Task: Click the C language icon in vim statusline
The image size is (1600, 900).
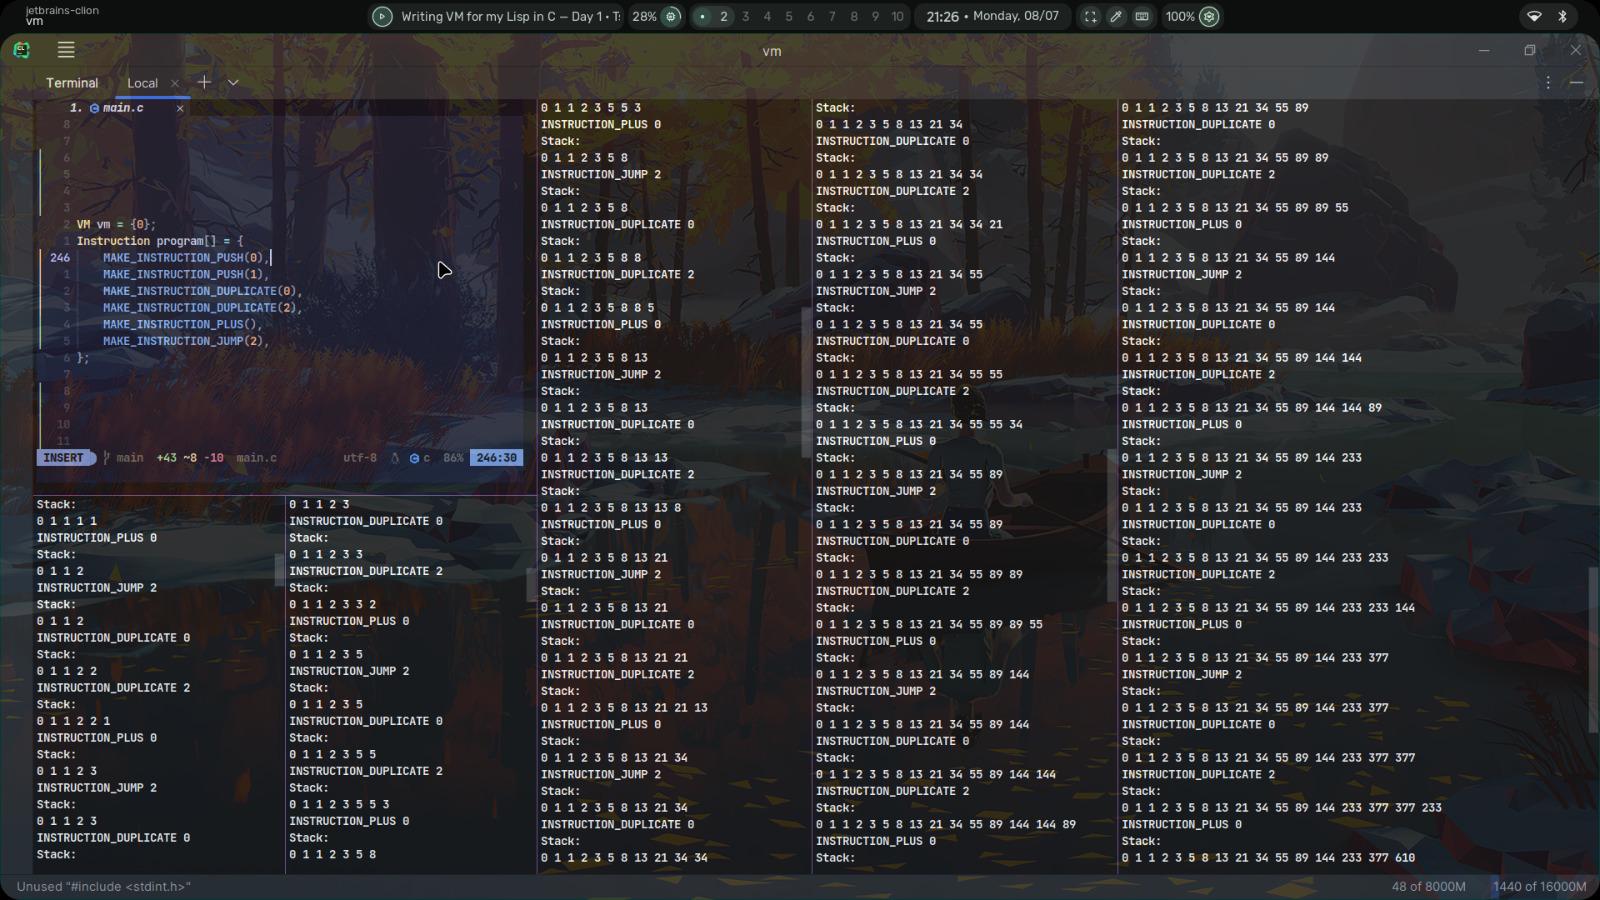Action: click(x=416, y=458)
